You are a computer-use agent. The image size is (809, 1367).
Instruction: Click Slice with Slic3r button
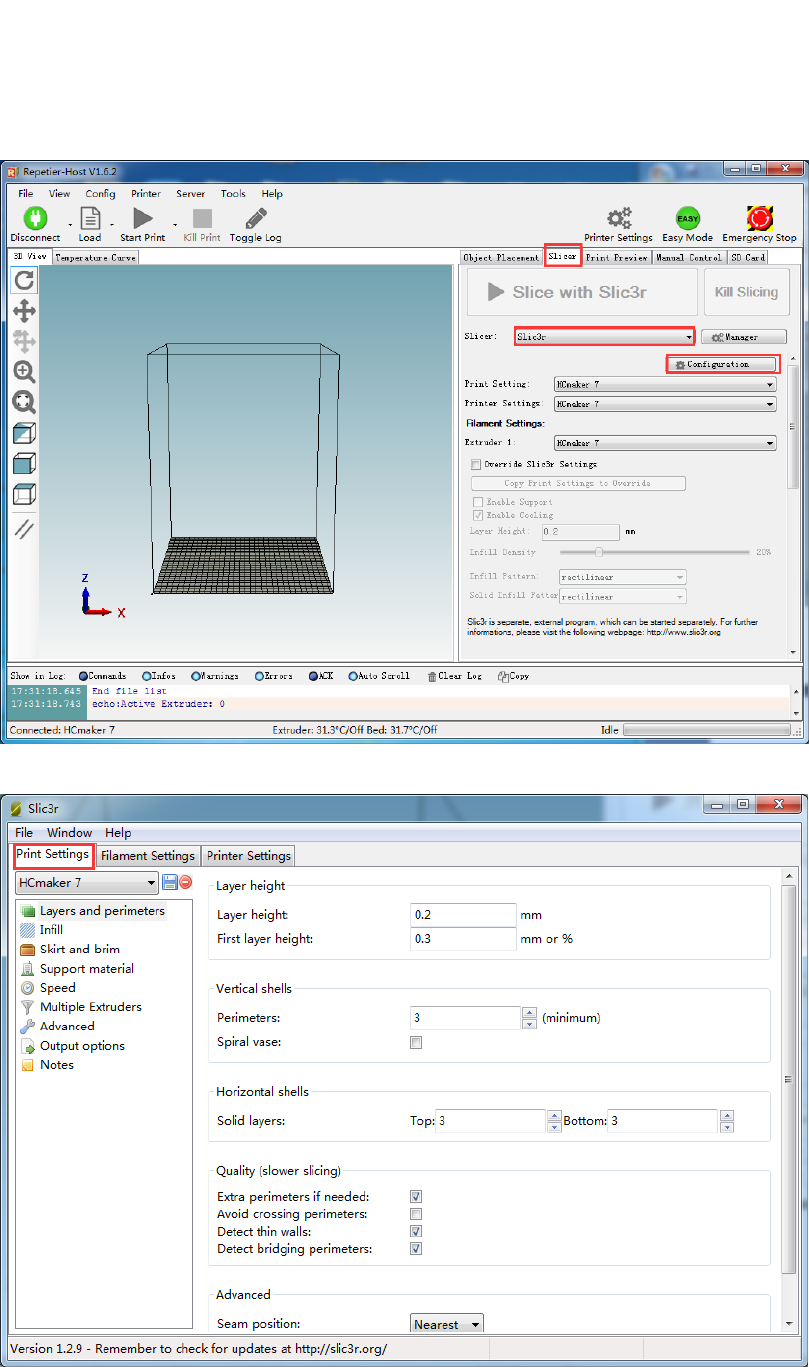[582, 292]
